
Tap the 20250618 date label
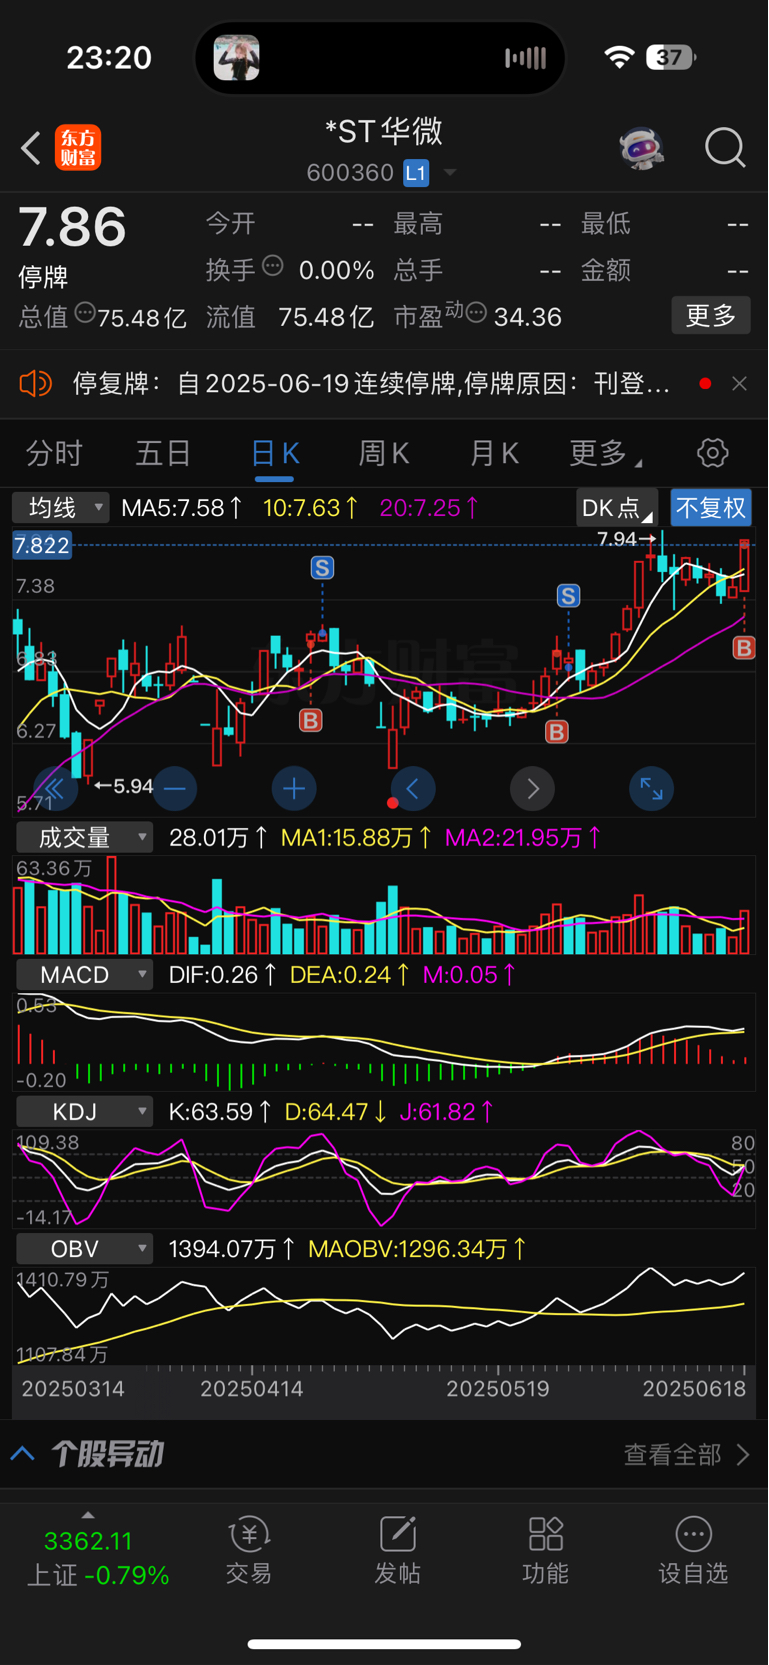tap(694, 1388)
